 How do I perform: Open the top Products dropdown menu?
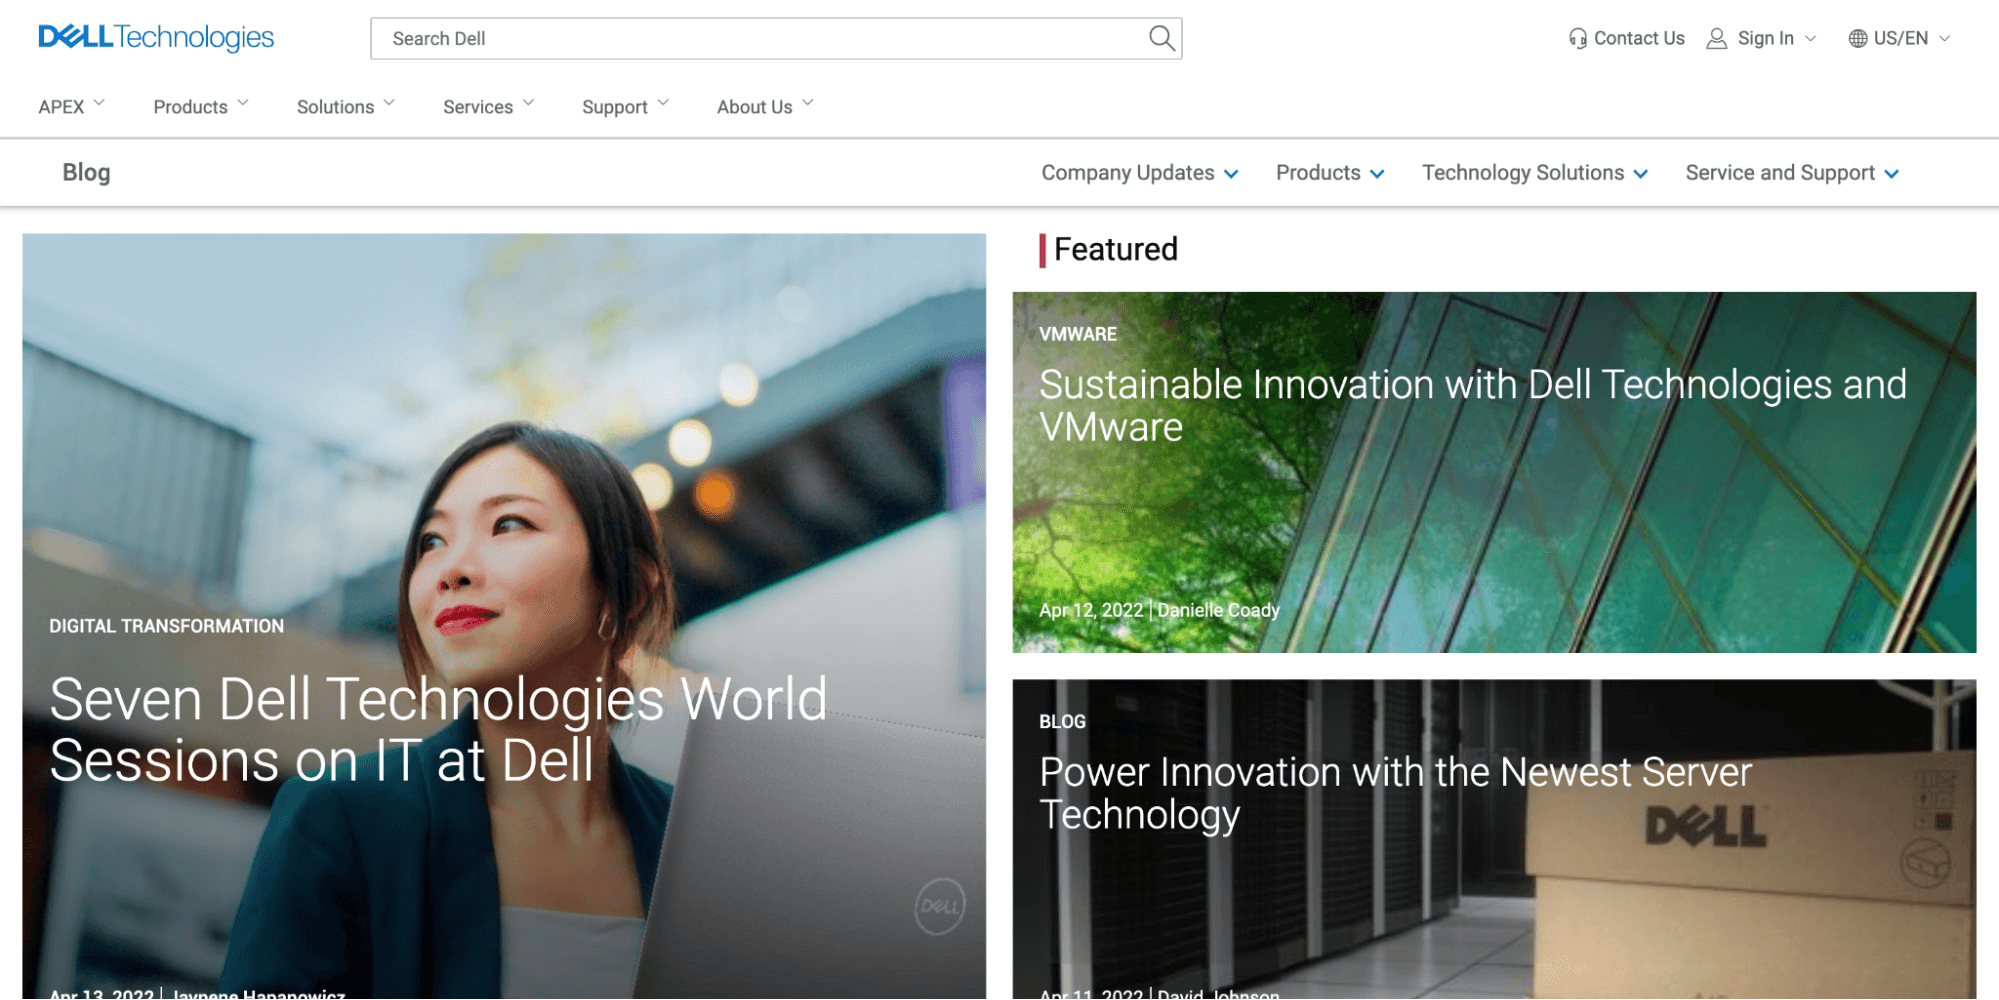coord(200,106)
